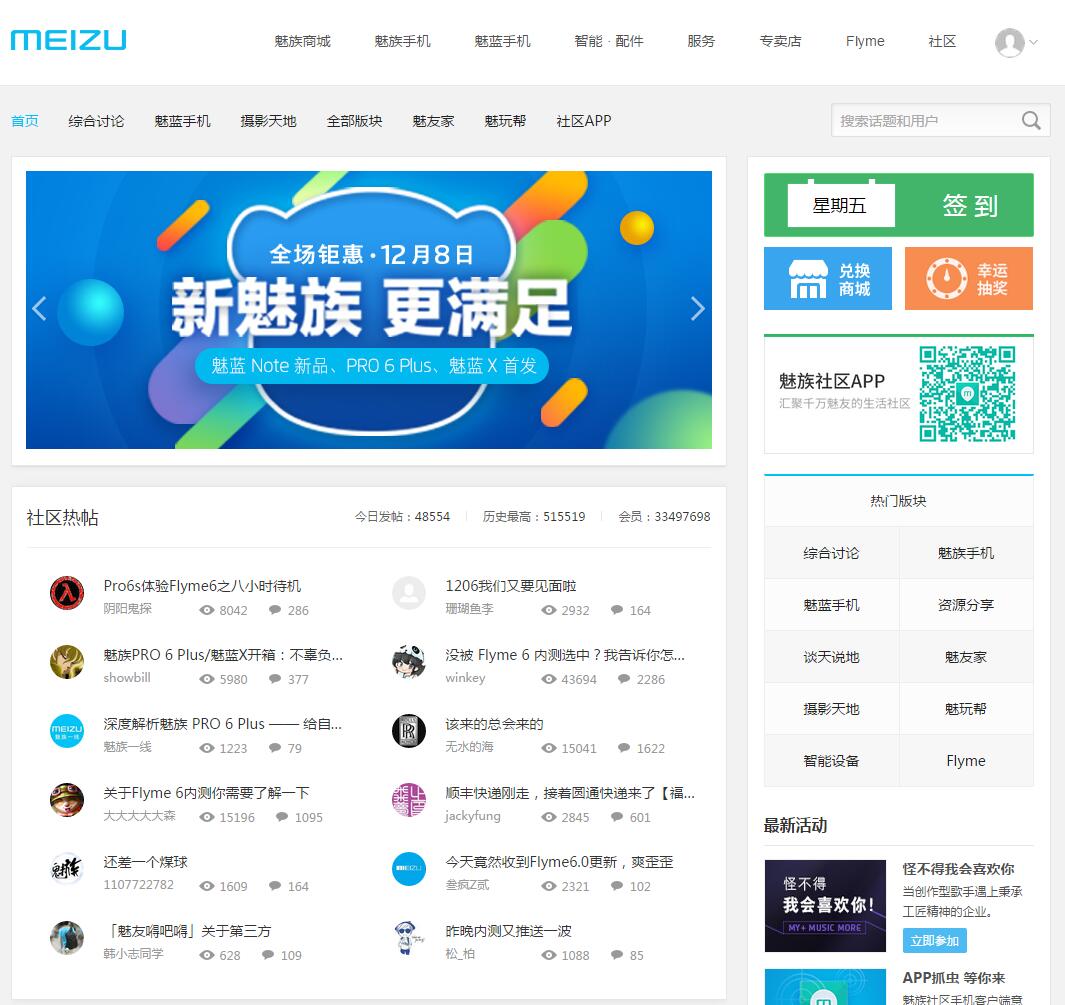This screenshot has height=1005, width=1065.
Task: Click 立即参加 button
Action: [x=934, y=940]
